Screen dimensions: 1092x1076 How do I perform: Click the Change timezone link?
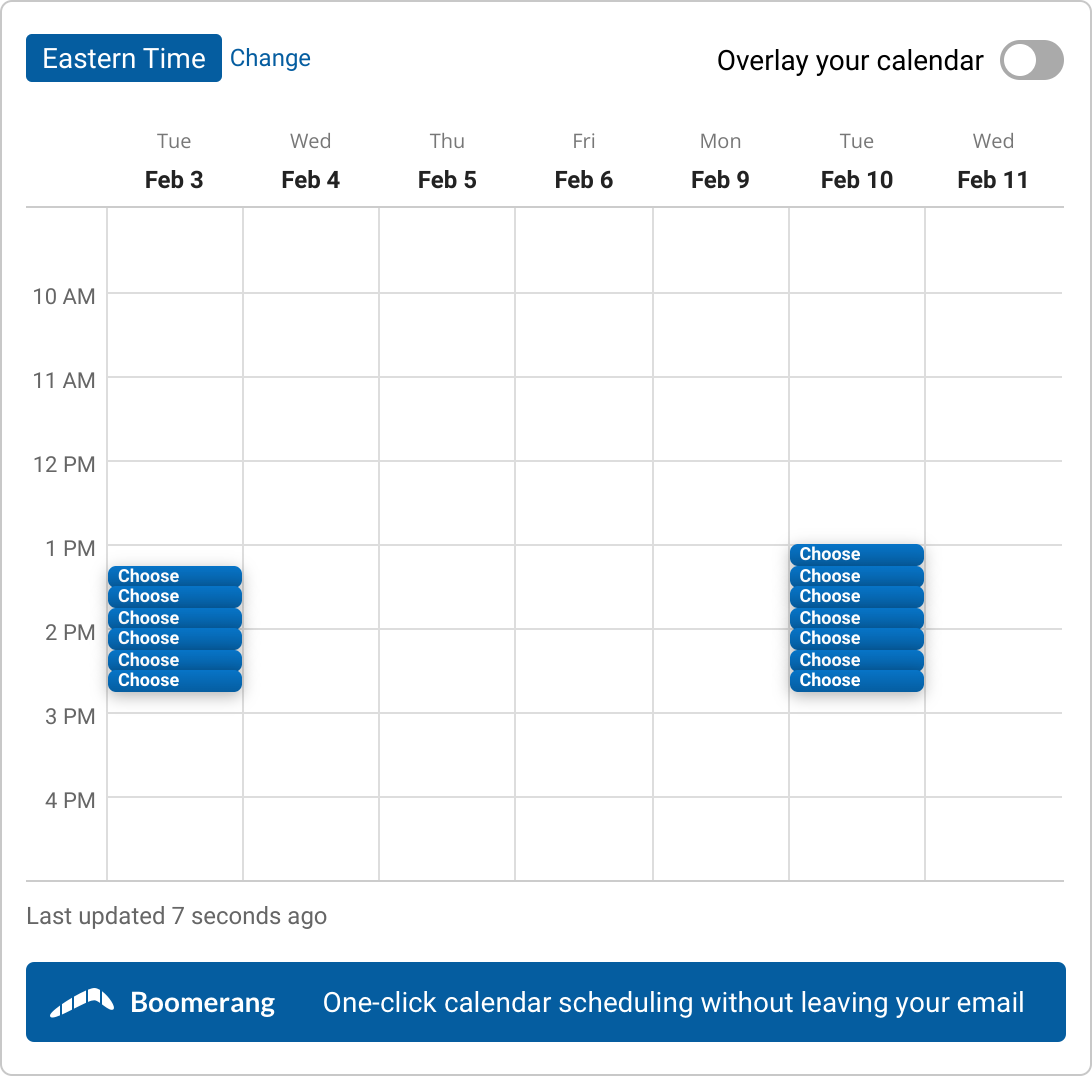[x=270, y=58]
